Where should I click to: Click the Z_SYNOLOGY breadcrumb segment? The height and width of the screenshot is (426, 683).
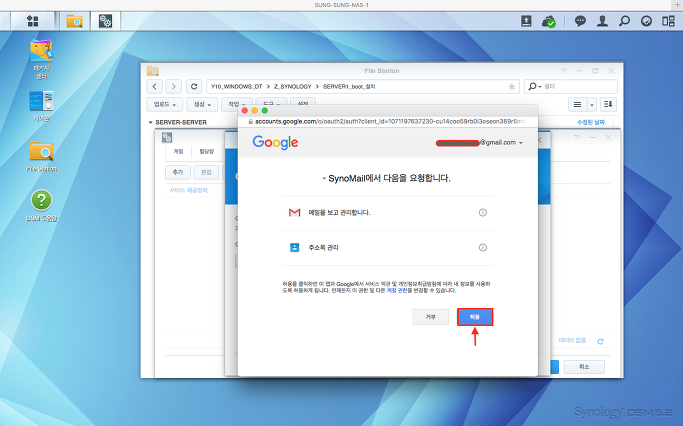[x=293, y=87]
